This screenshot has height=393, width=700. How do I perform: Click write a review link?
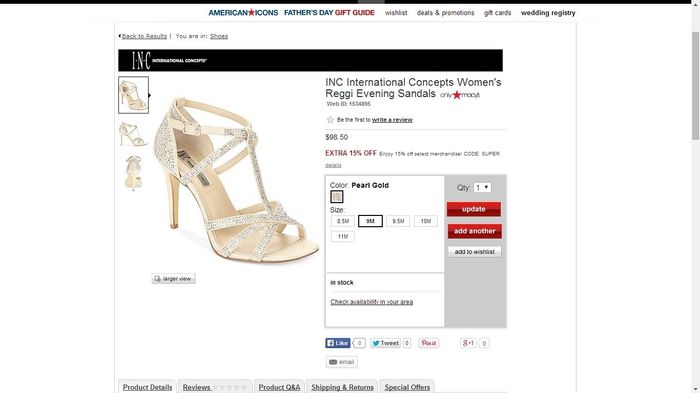click(x=392, y=120)
